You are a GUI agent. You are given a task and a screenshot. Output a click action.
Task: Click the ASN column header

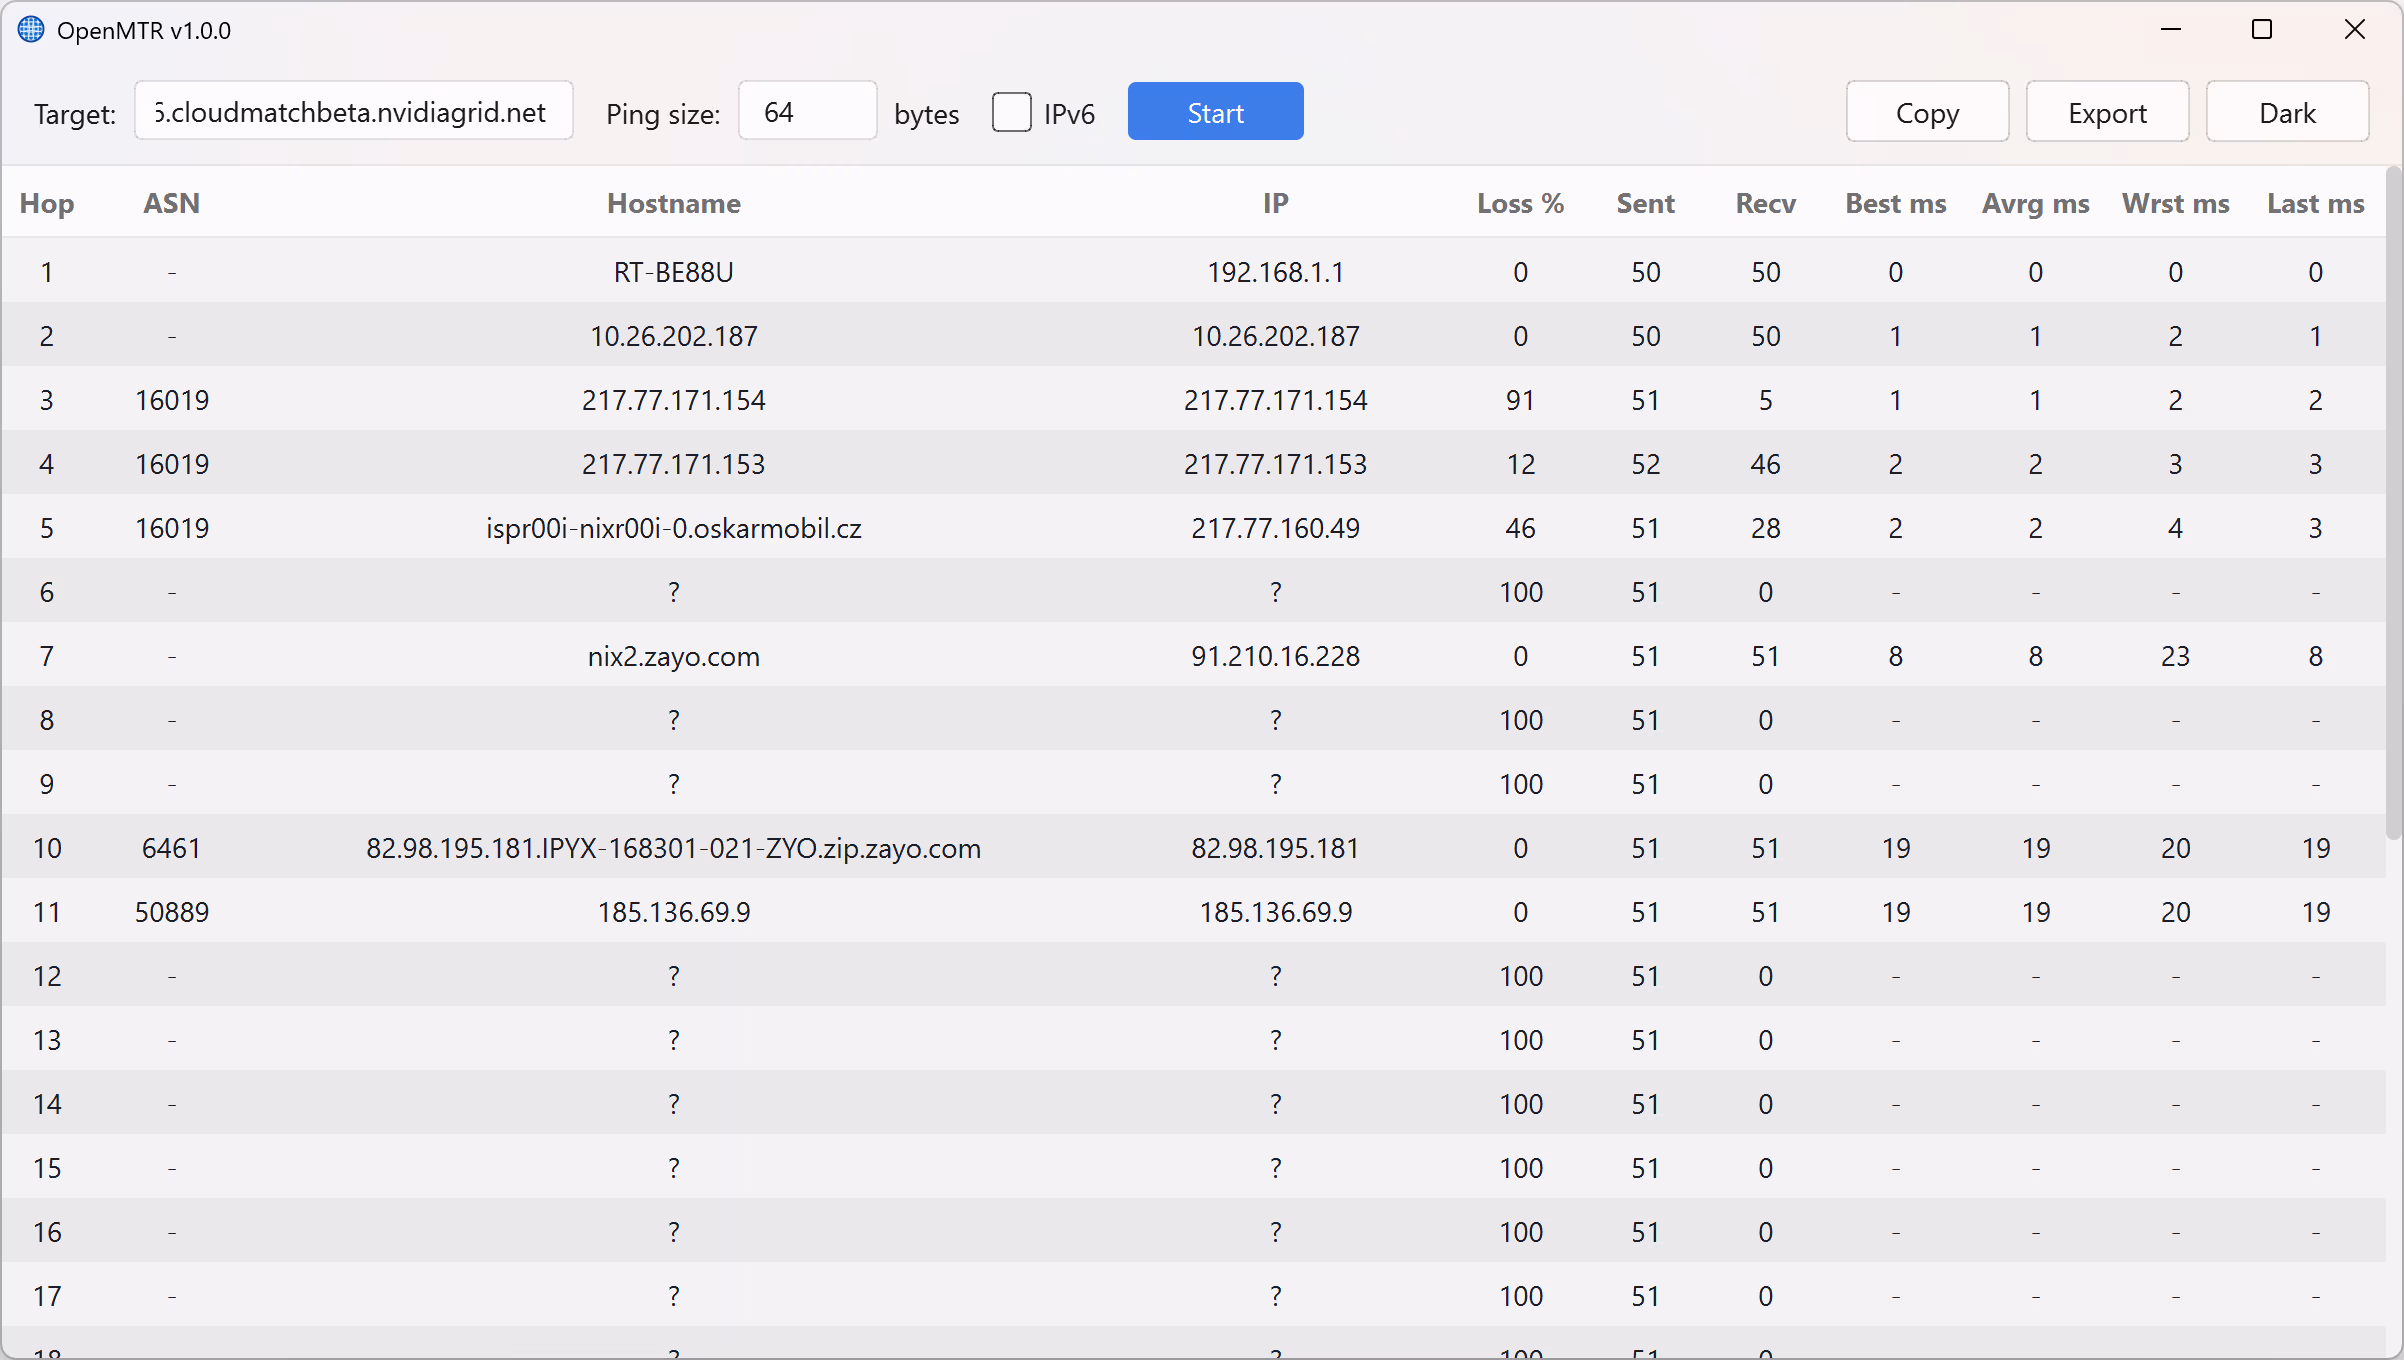point(171,203)
